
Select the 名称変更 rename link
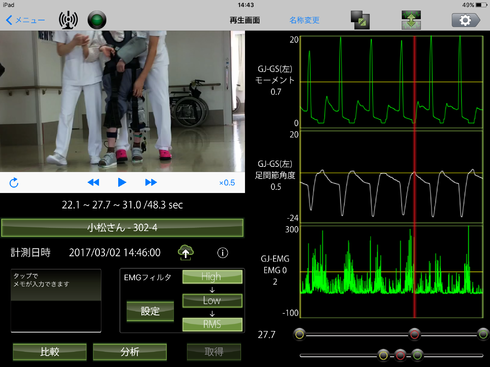point(304,20)
